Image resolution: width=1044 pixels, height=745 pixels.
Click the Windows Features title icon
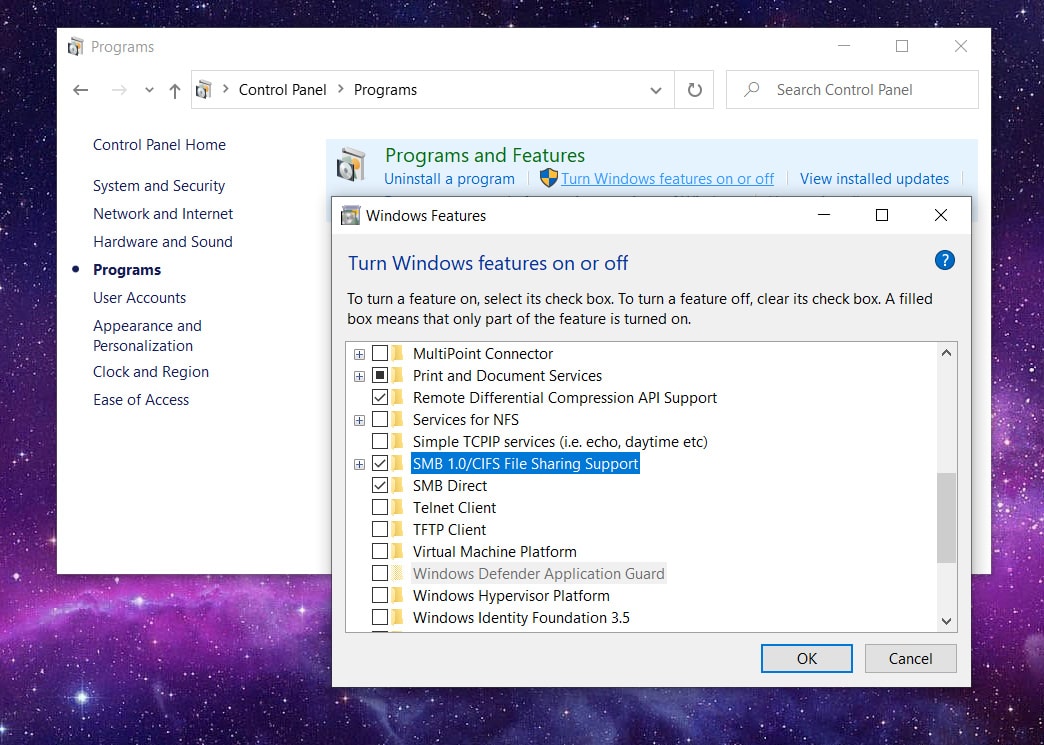click(350, 216)
